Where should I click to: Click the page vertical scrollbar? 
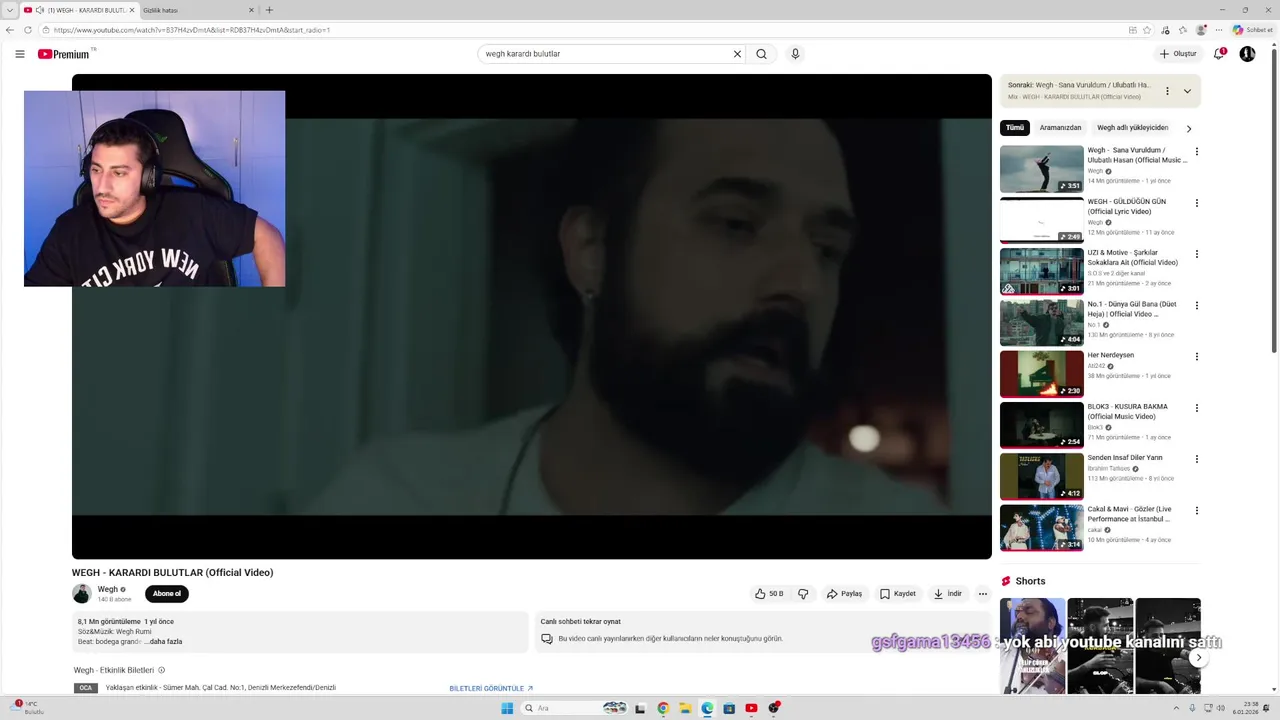coord(1274,200)
